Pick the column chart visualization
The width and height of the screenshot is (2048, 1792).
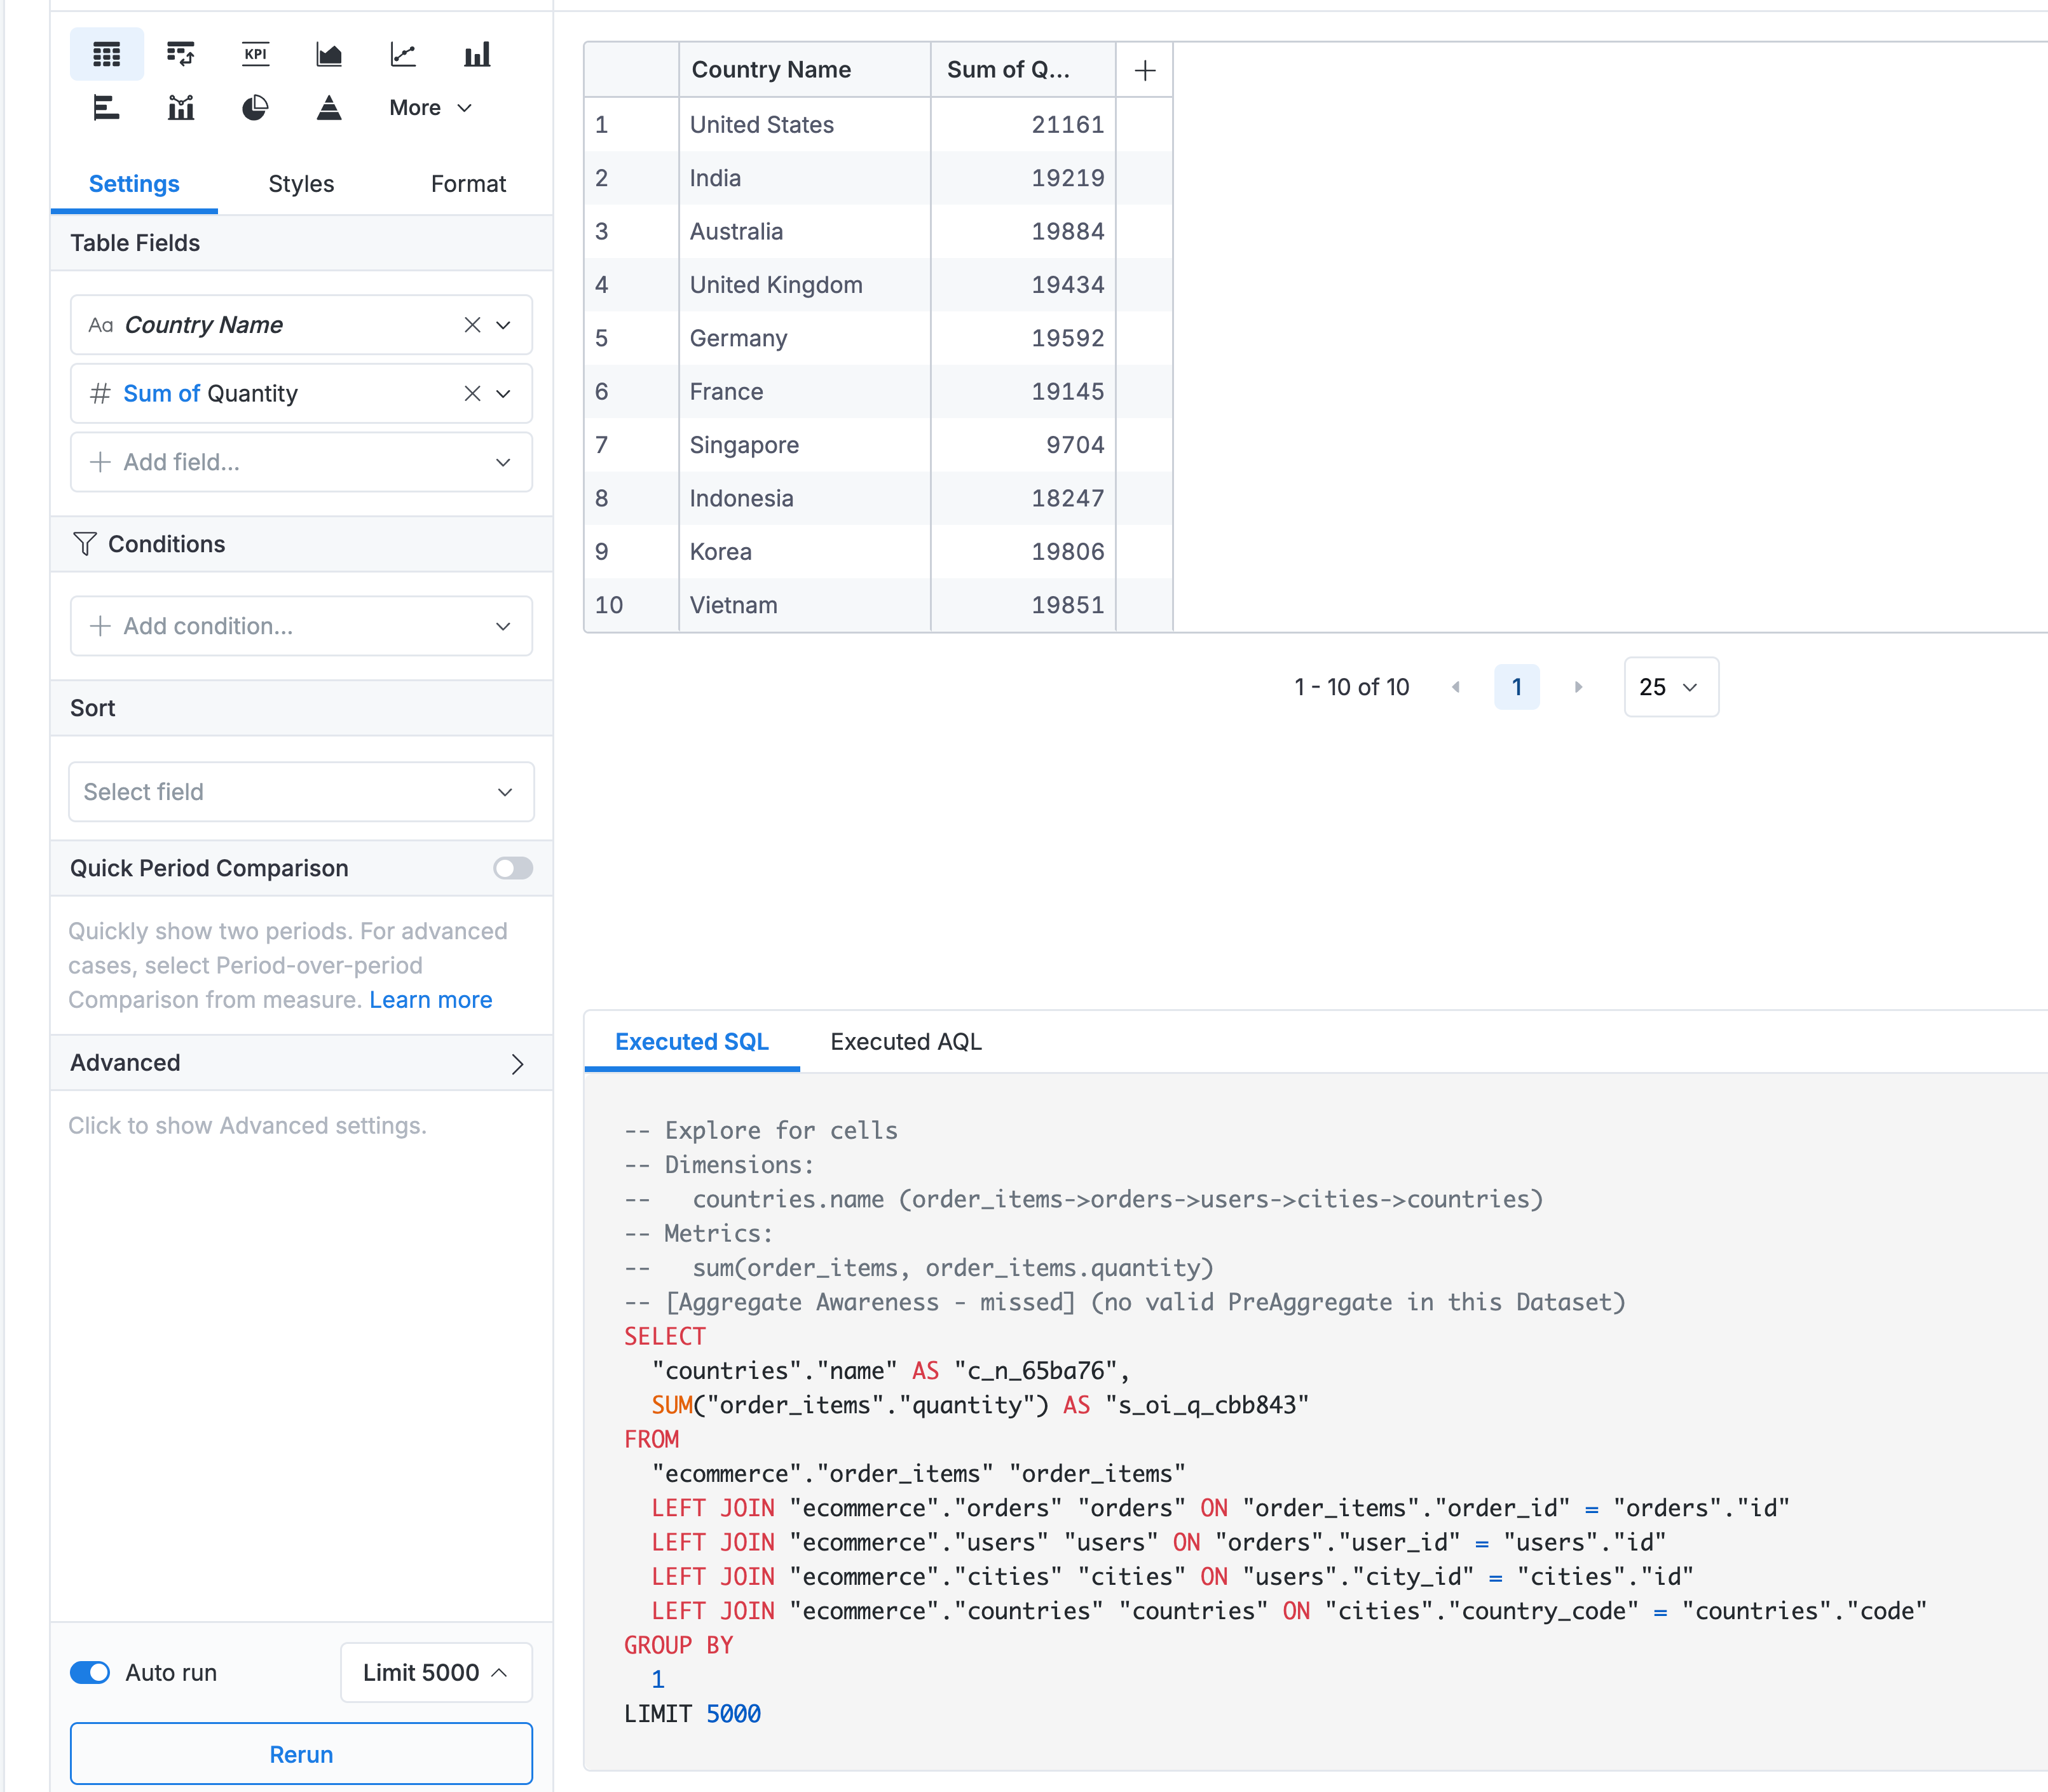(x=477, y=54)
